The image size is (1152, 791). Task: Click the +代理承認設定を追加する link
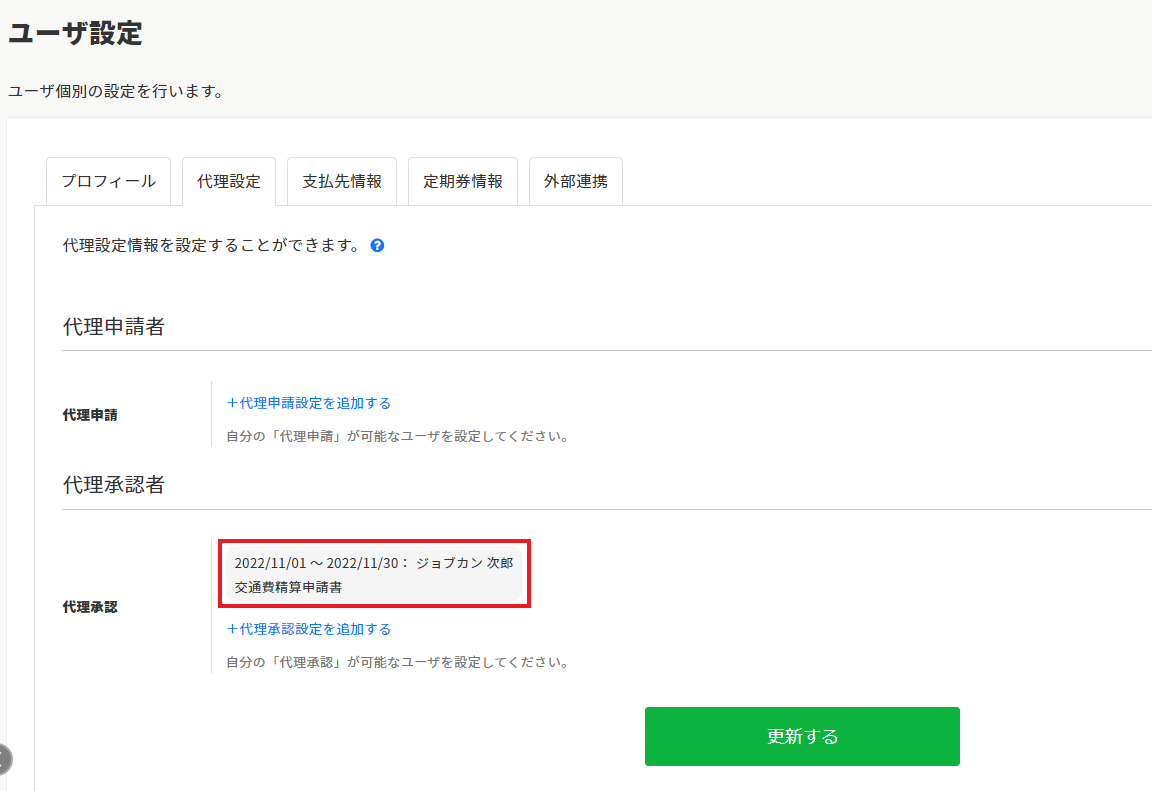point(309,629)
